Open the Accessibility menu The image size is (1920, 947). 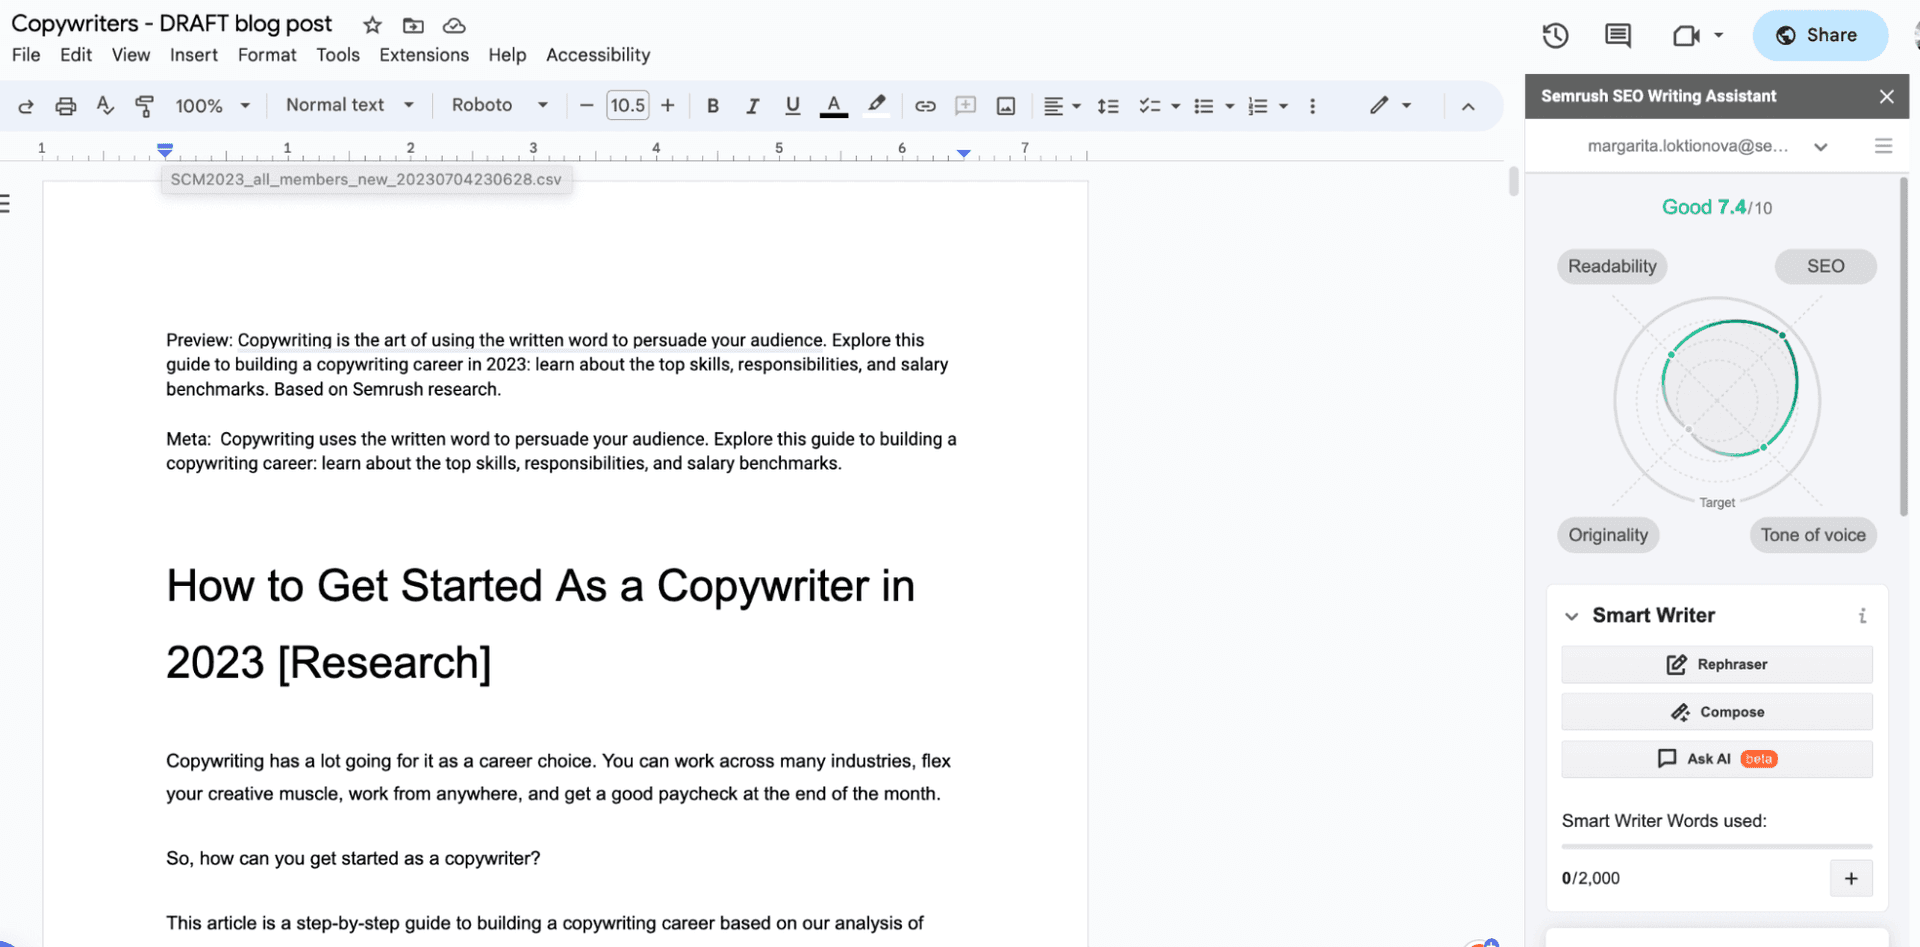pos(598,55)
